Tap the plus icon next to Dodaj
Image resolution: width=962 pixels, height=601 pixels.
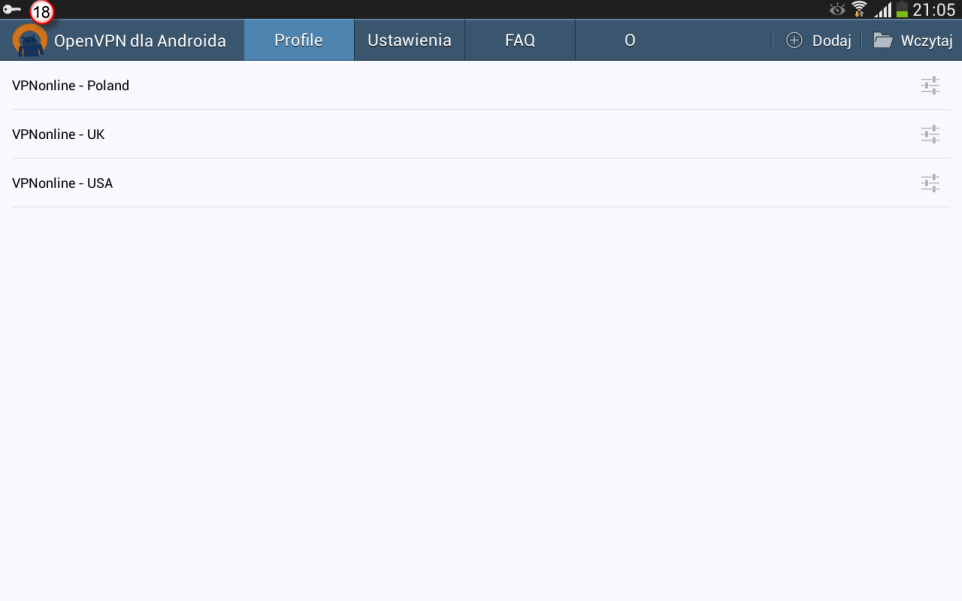794,40
